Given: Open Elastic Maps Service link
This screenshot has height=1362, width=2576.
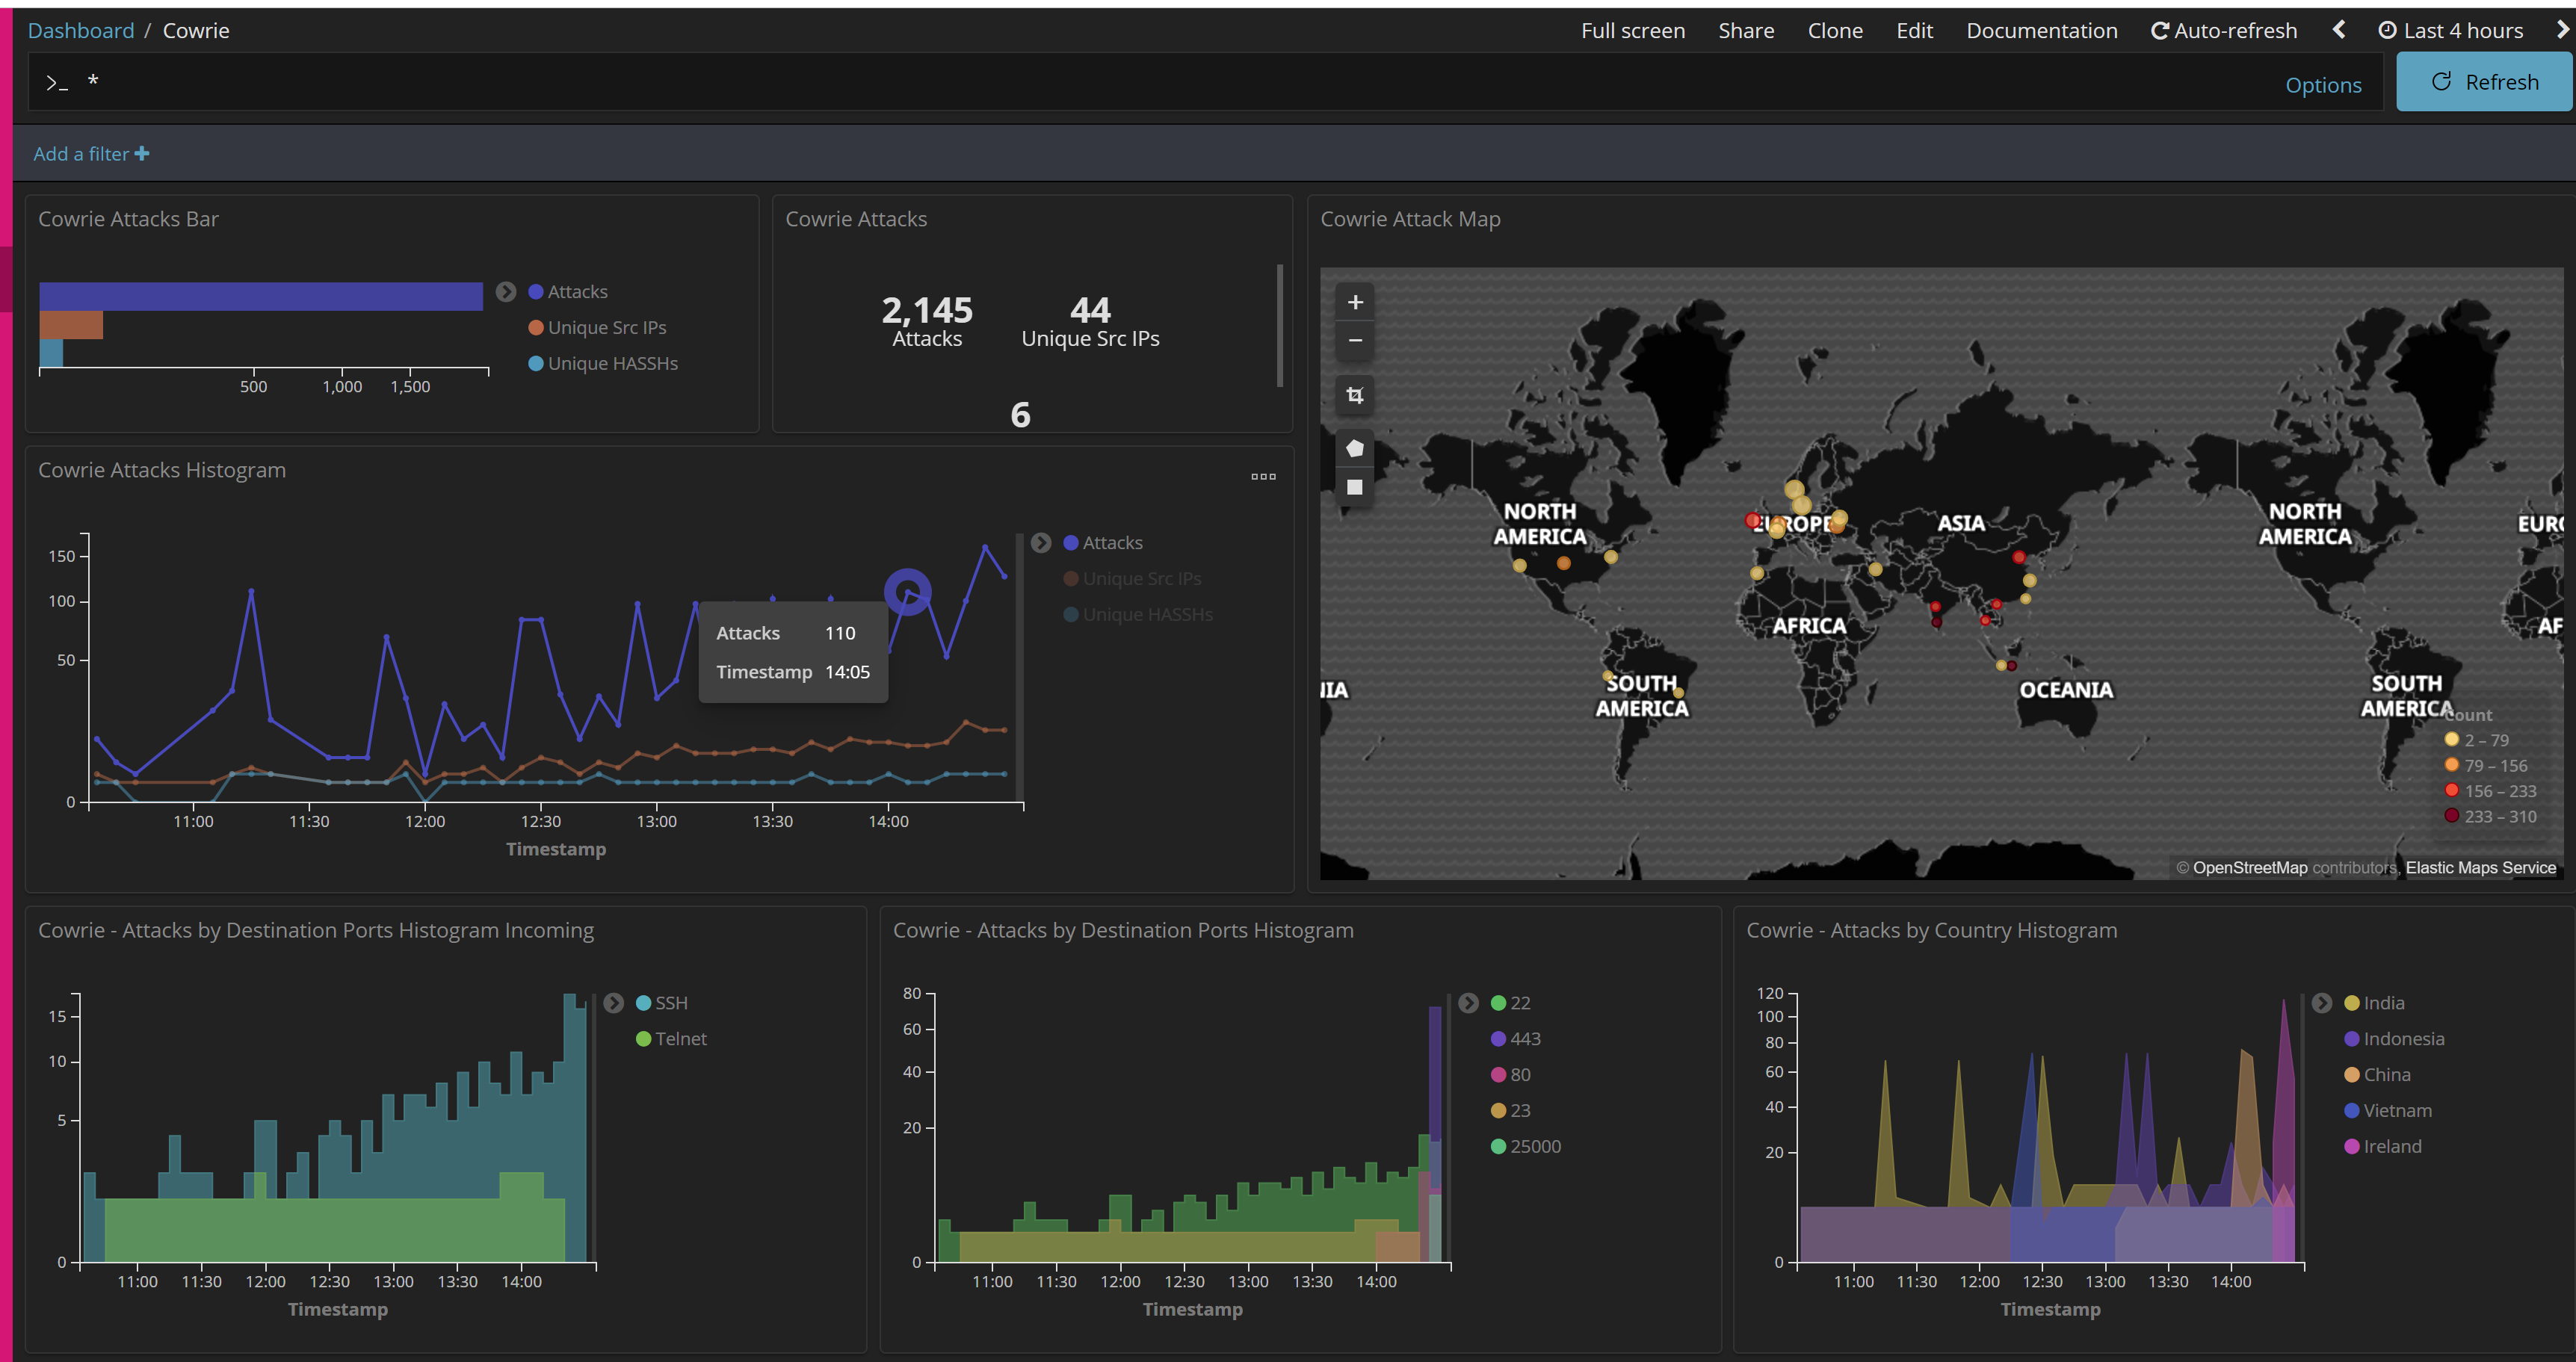Looking at the screenshot, I should click(x=2481, y=868).
